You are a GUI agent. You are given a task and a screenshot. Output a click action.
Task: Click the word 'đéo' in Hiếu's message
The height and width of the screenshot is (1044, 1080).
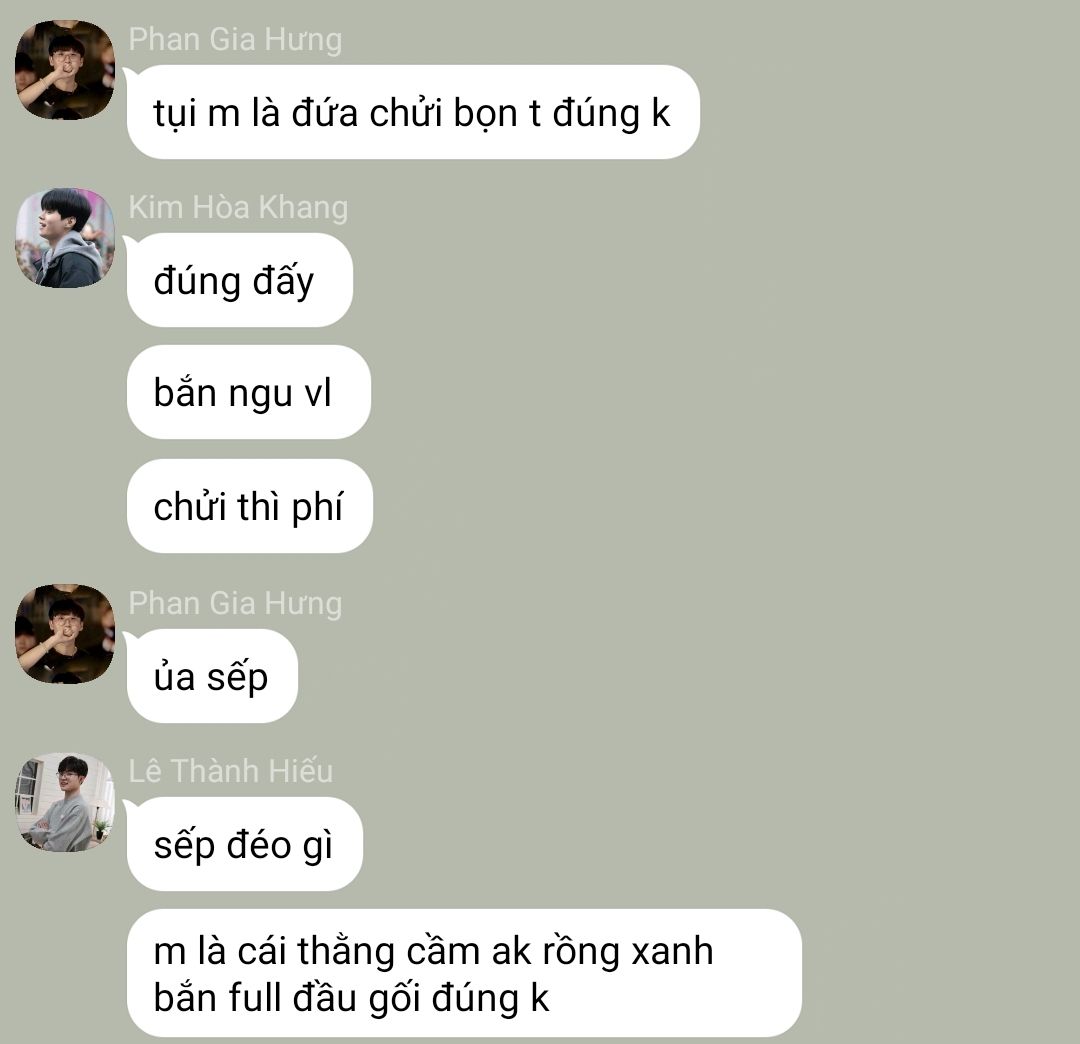tap(259, 844)
